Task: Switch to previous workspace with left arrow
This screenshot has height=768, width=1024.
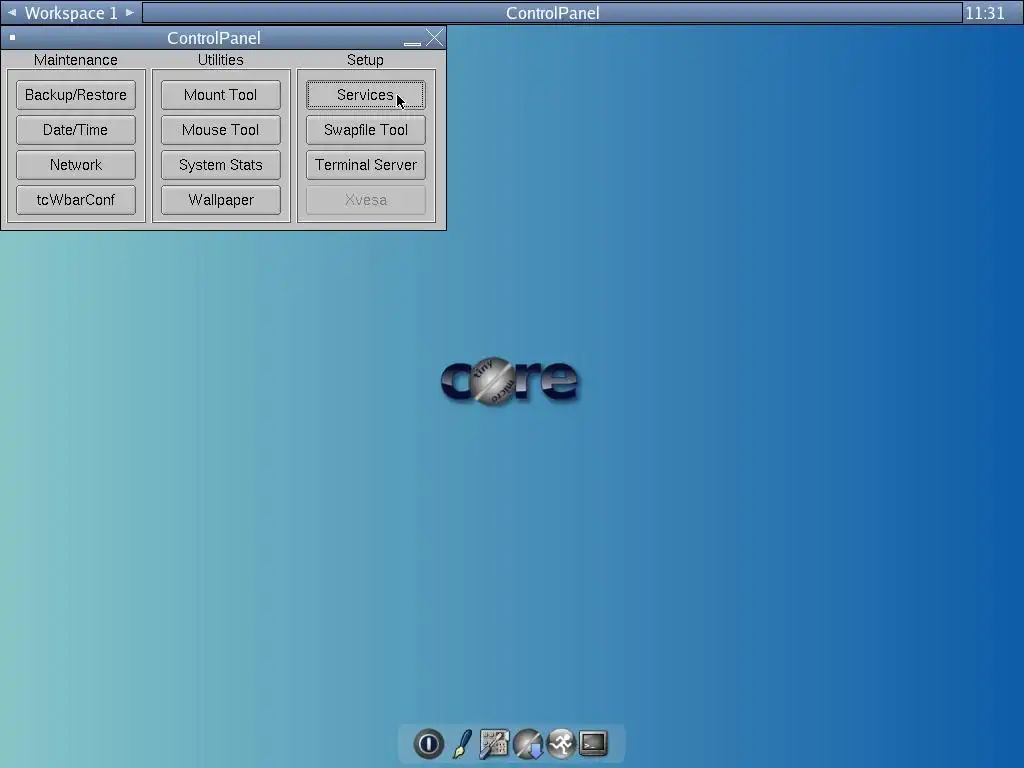Action: (x=12, y=12)
